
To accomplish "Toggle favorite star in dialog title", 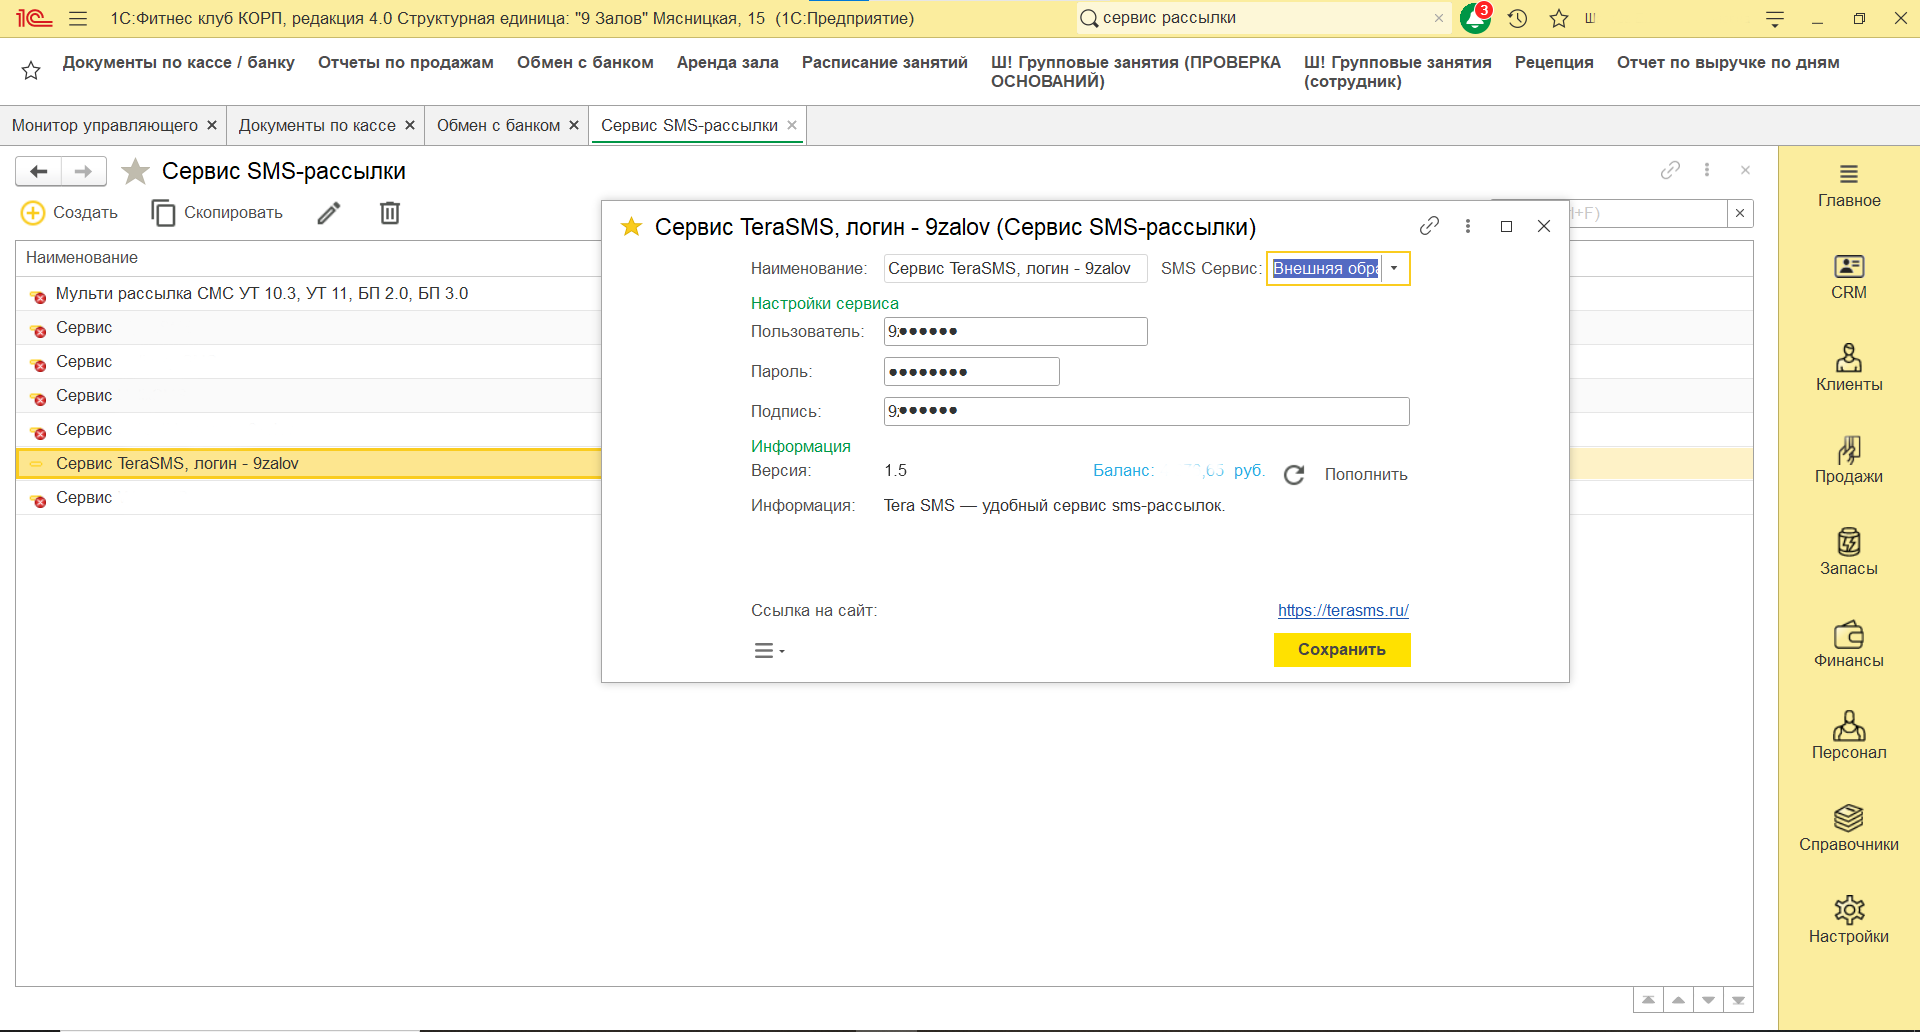I will tap(631, 227).
